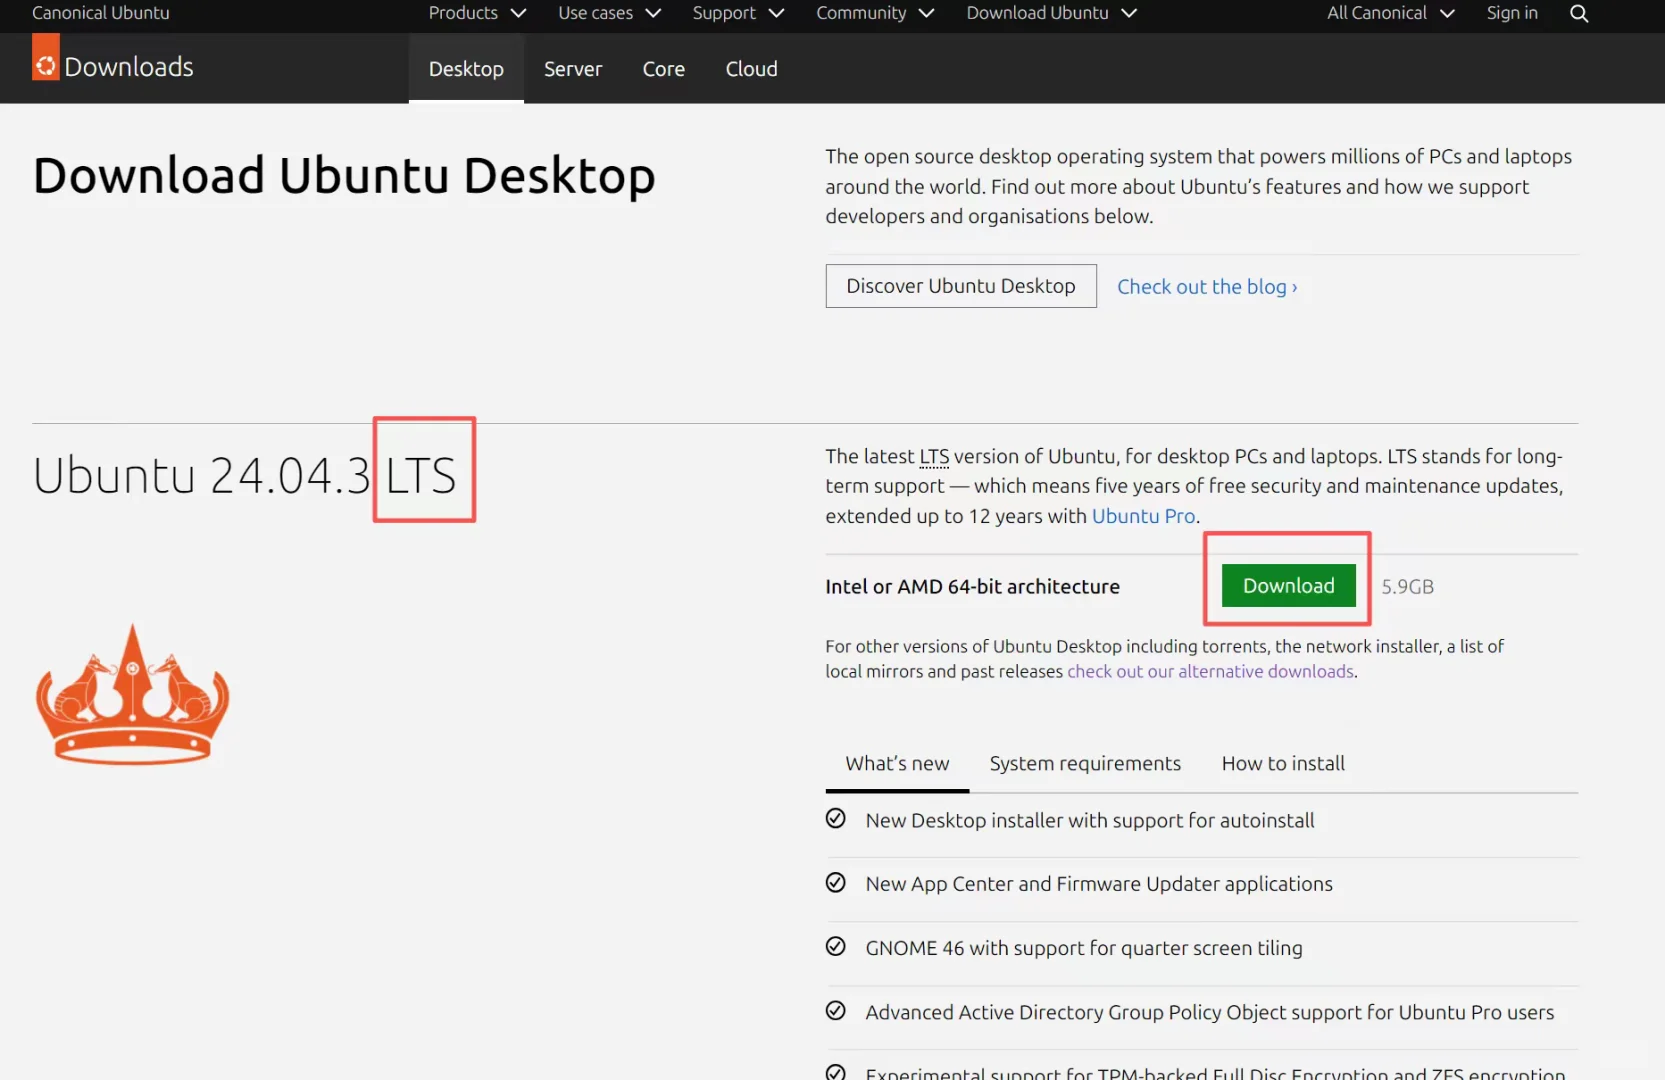
Task: Expand the Support dropdown menu
Action: [738, 13]
